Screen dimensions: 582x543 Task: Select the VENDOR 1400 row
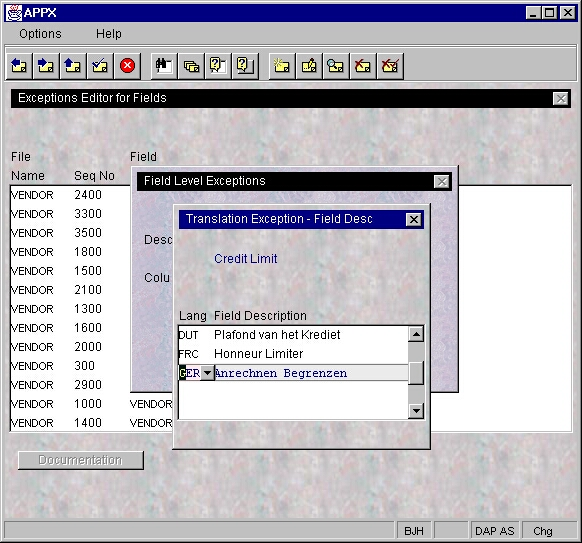92,423
